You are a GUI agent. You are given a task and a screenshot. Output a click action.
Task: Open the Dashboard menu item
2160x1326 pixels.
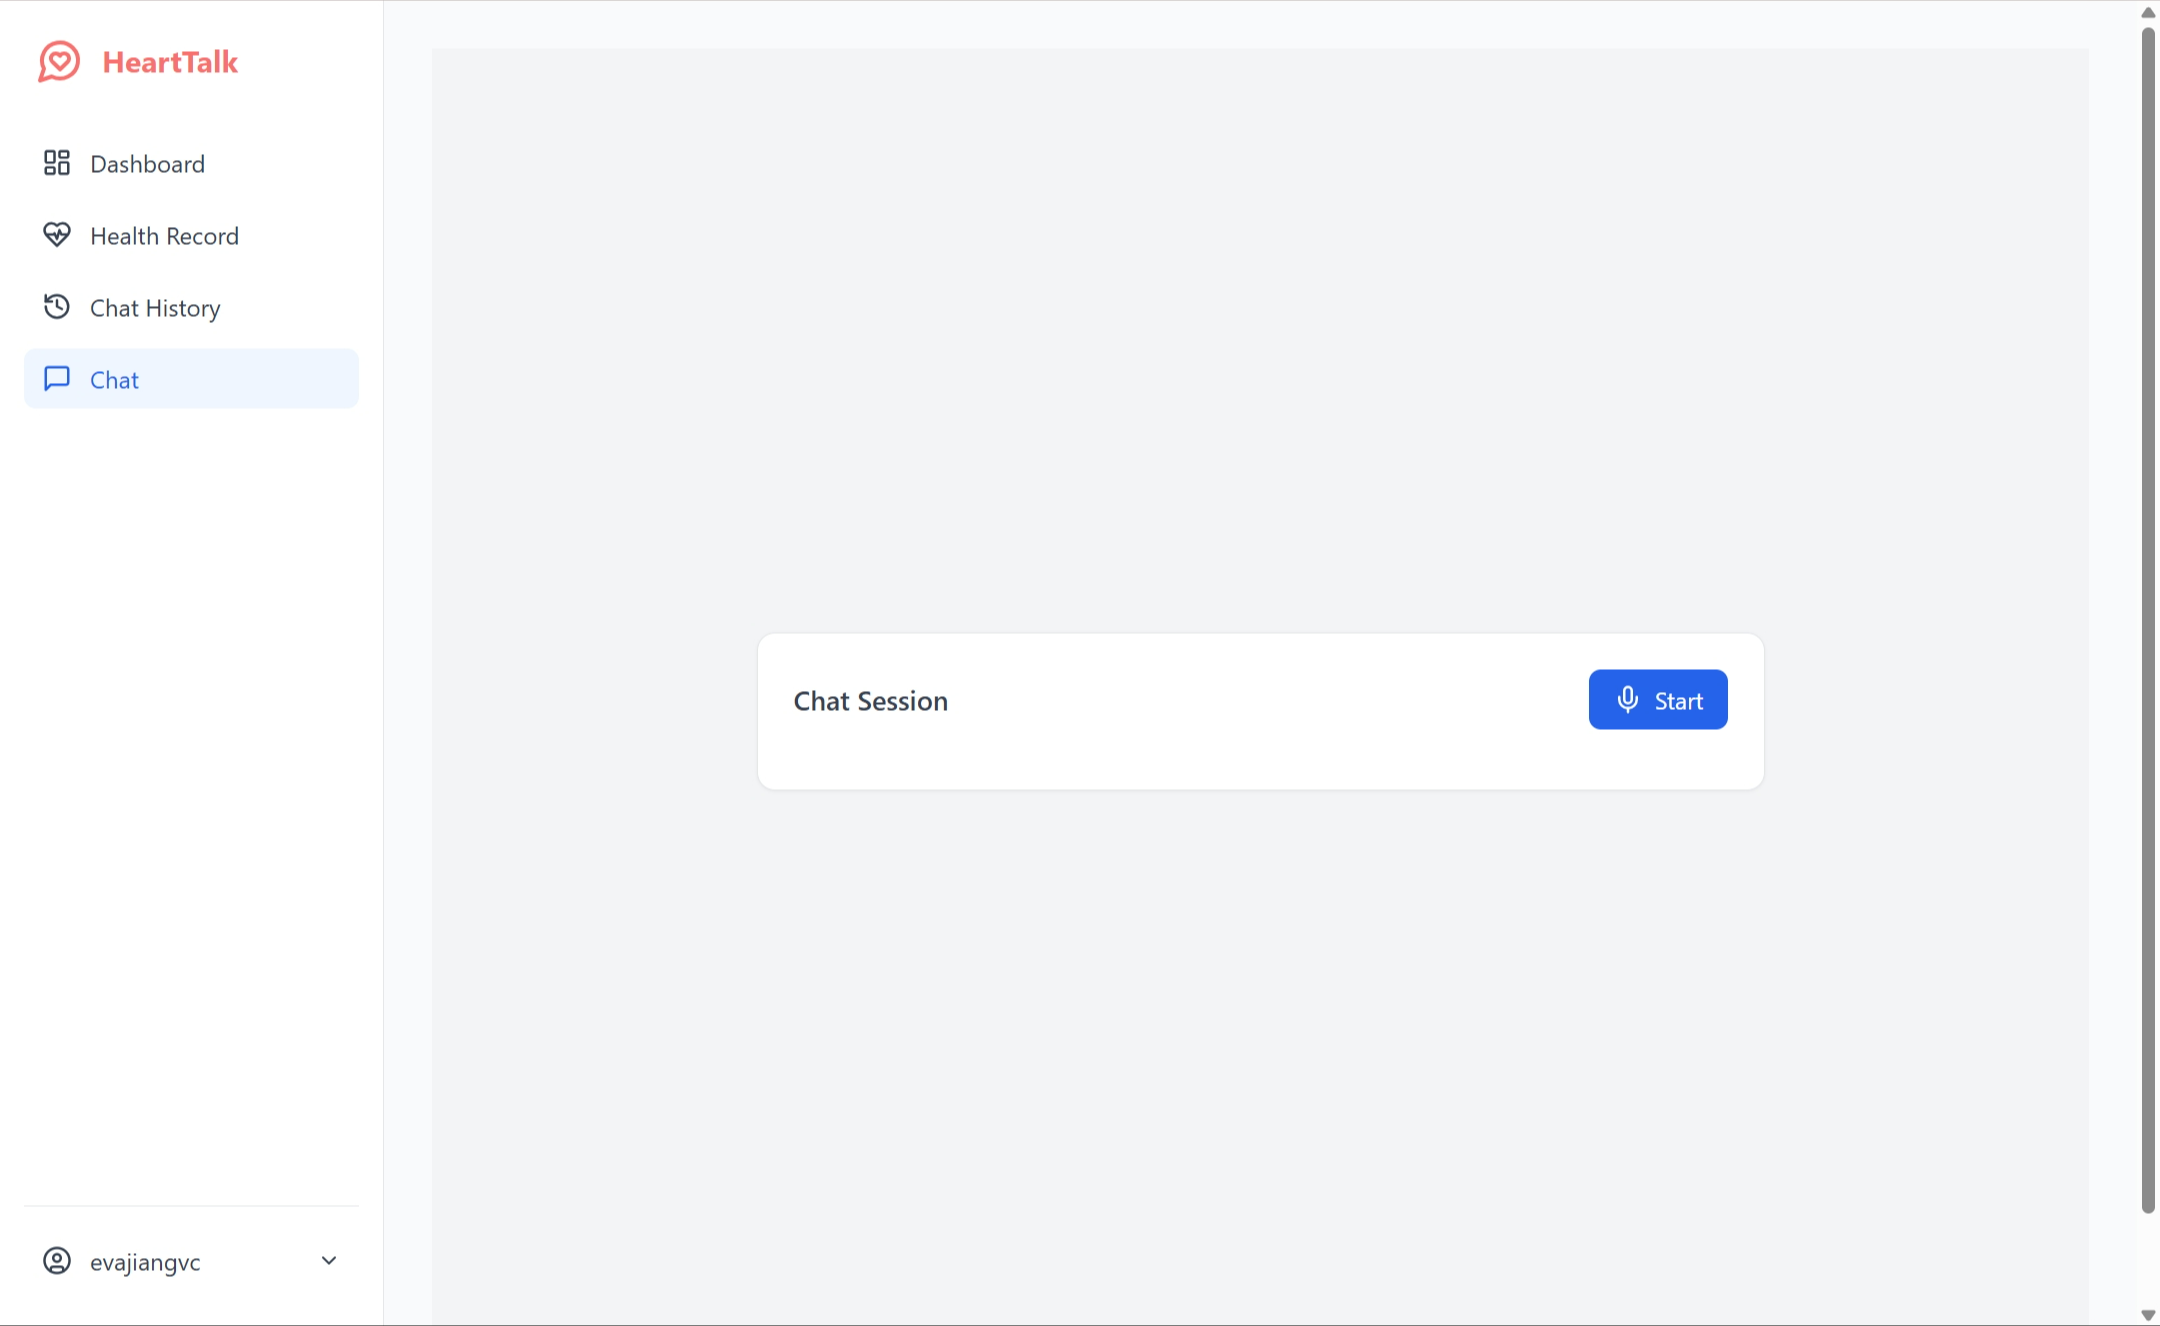click(x=147, y=164)
